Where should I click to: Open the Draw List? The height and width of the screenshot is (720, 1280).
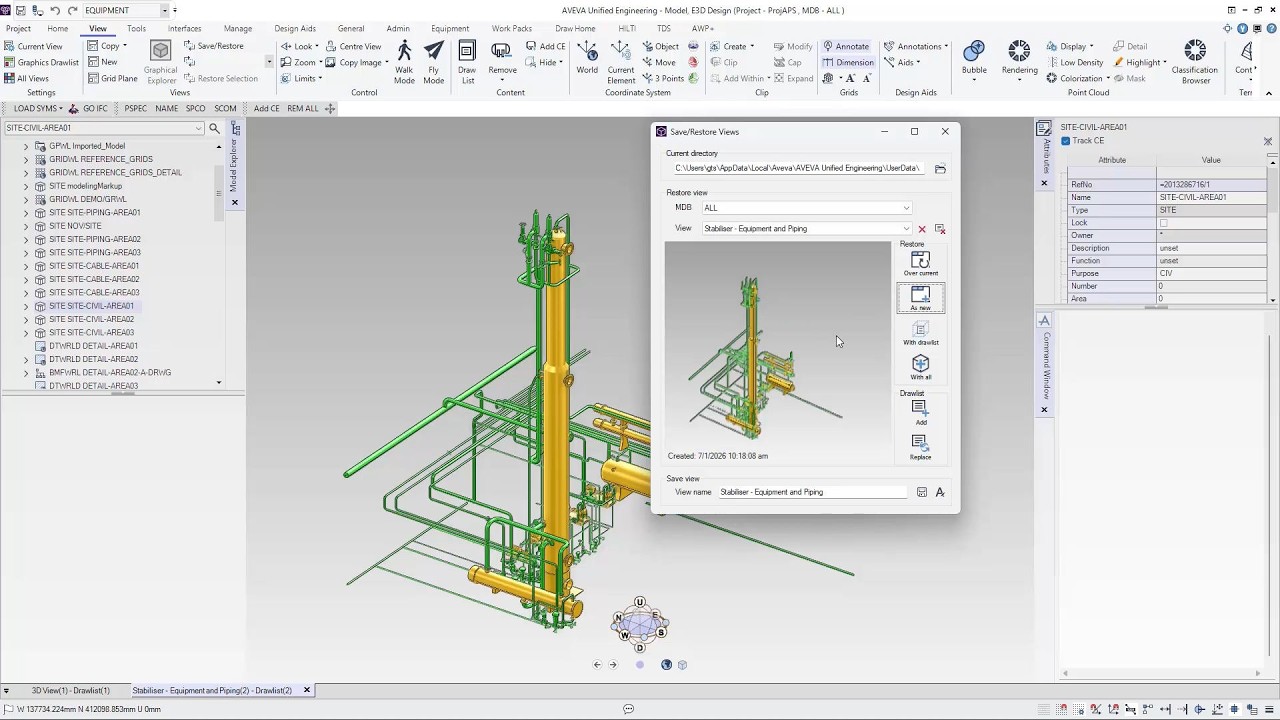pos(467,62)
